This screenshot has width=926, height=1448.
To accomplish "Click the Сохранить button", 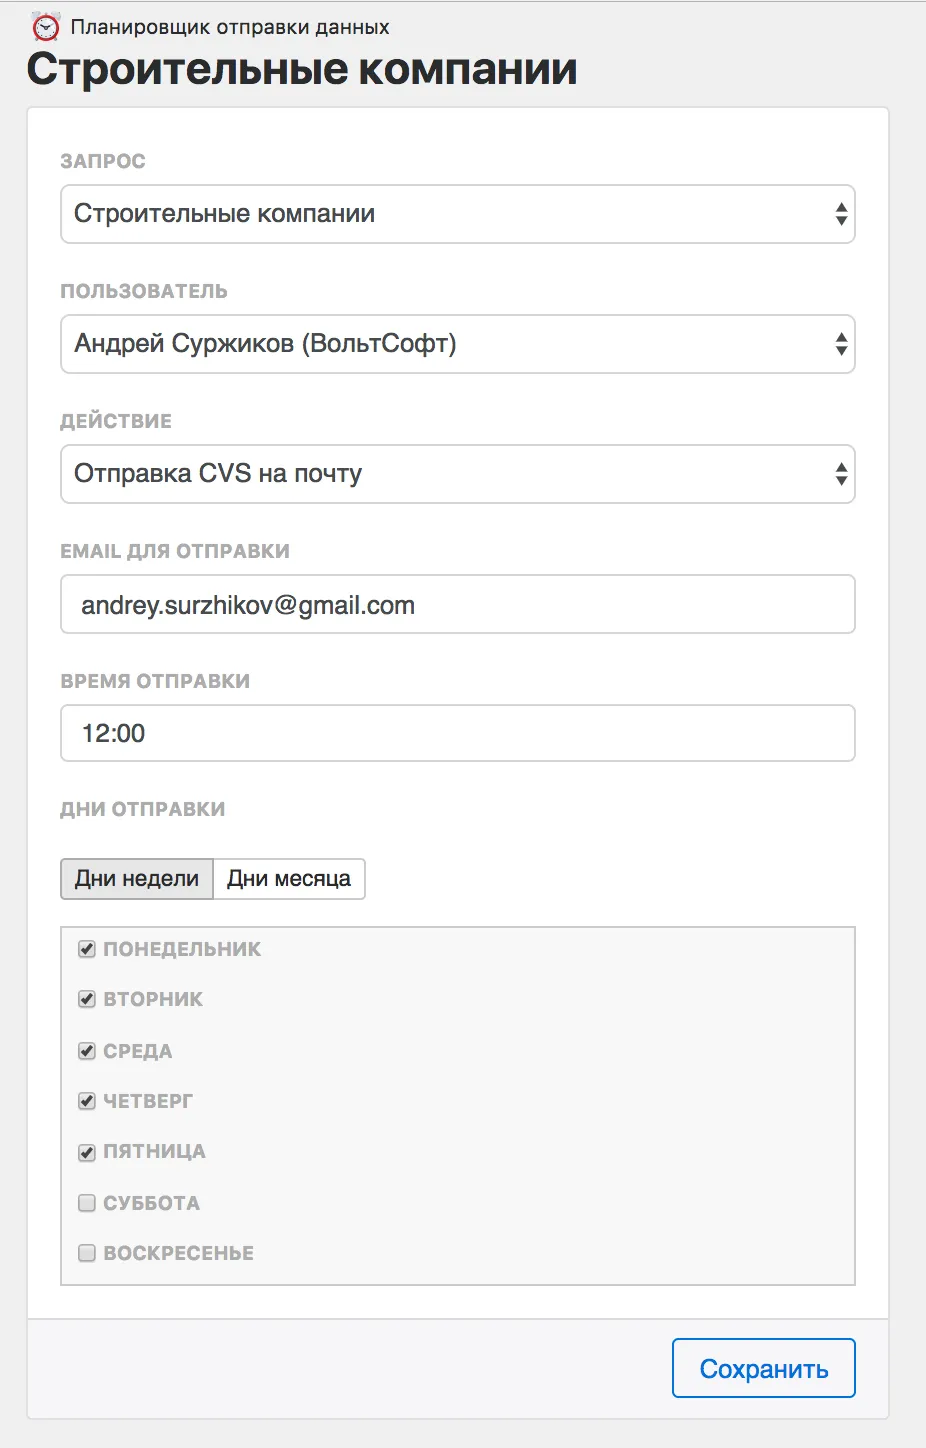I will pyautogui.click(x=763, y=1367).
